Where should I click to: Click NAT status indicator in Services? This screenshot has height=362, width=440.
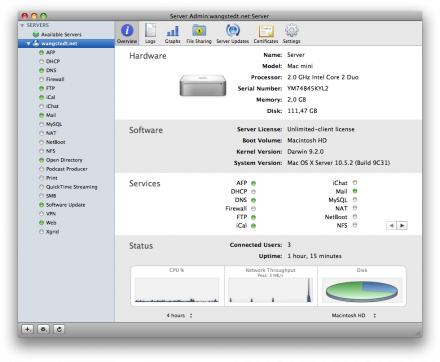[355, 208]
